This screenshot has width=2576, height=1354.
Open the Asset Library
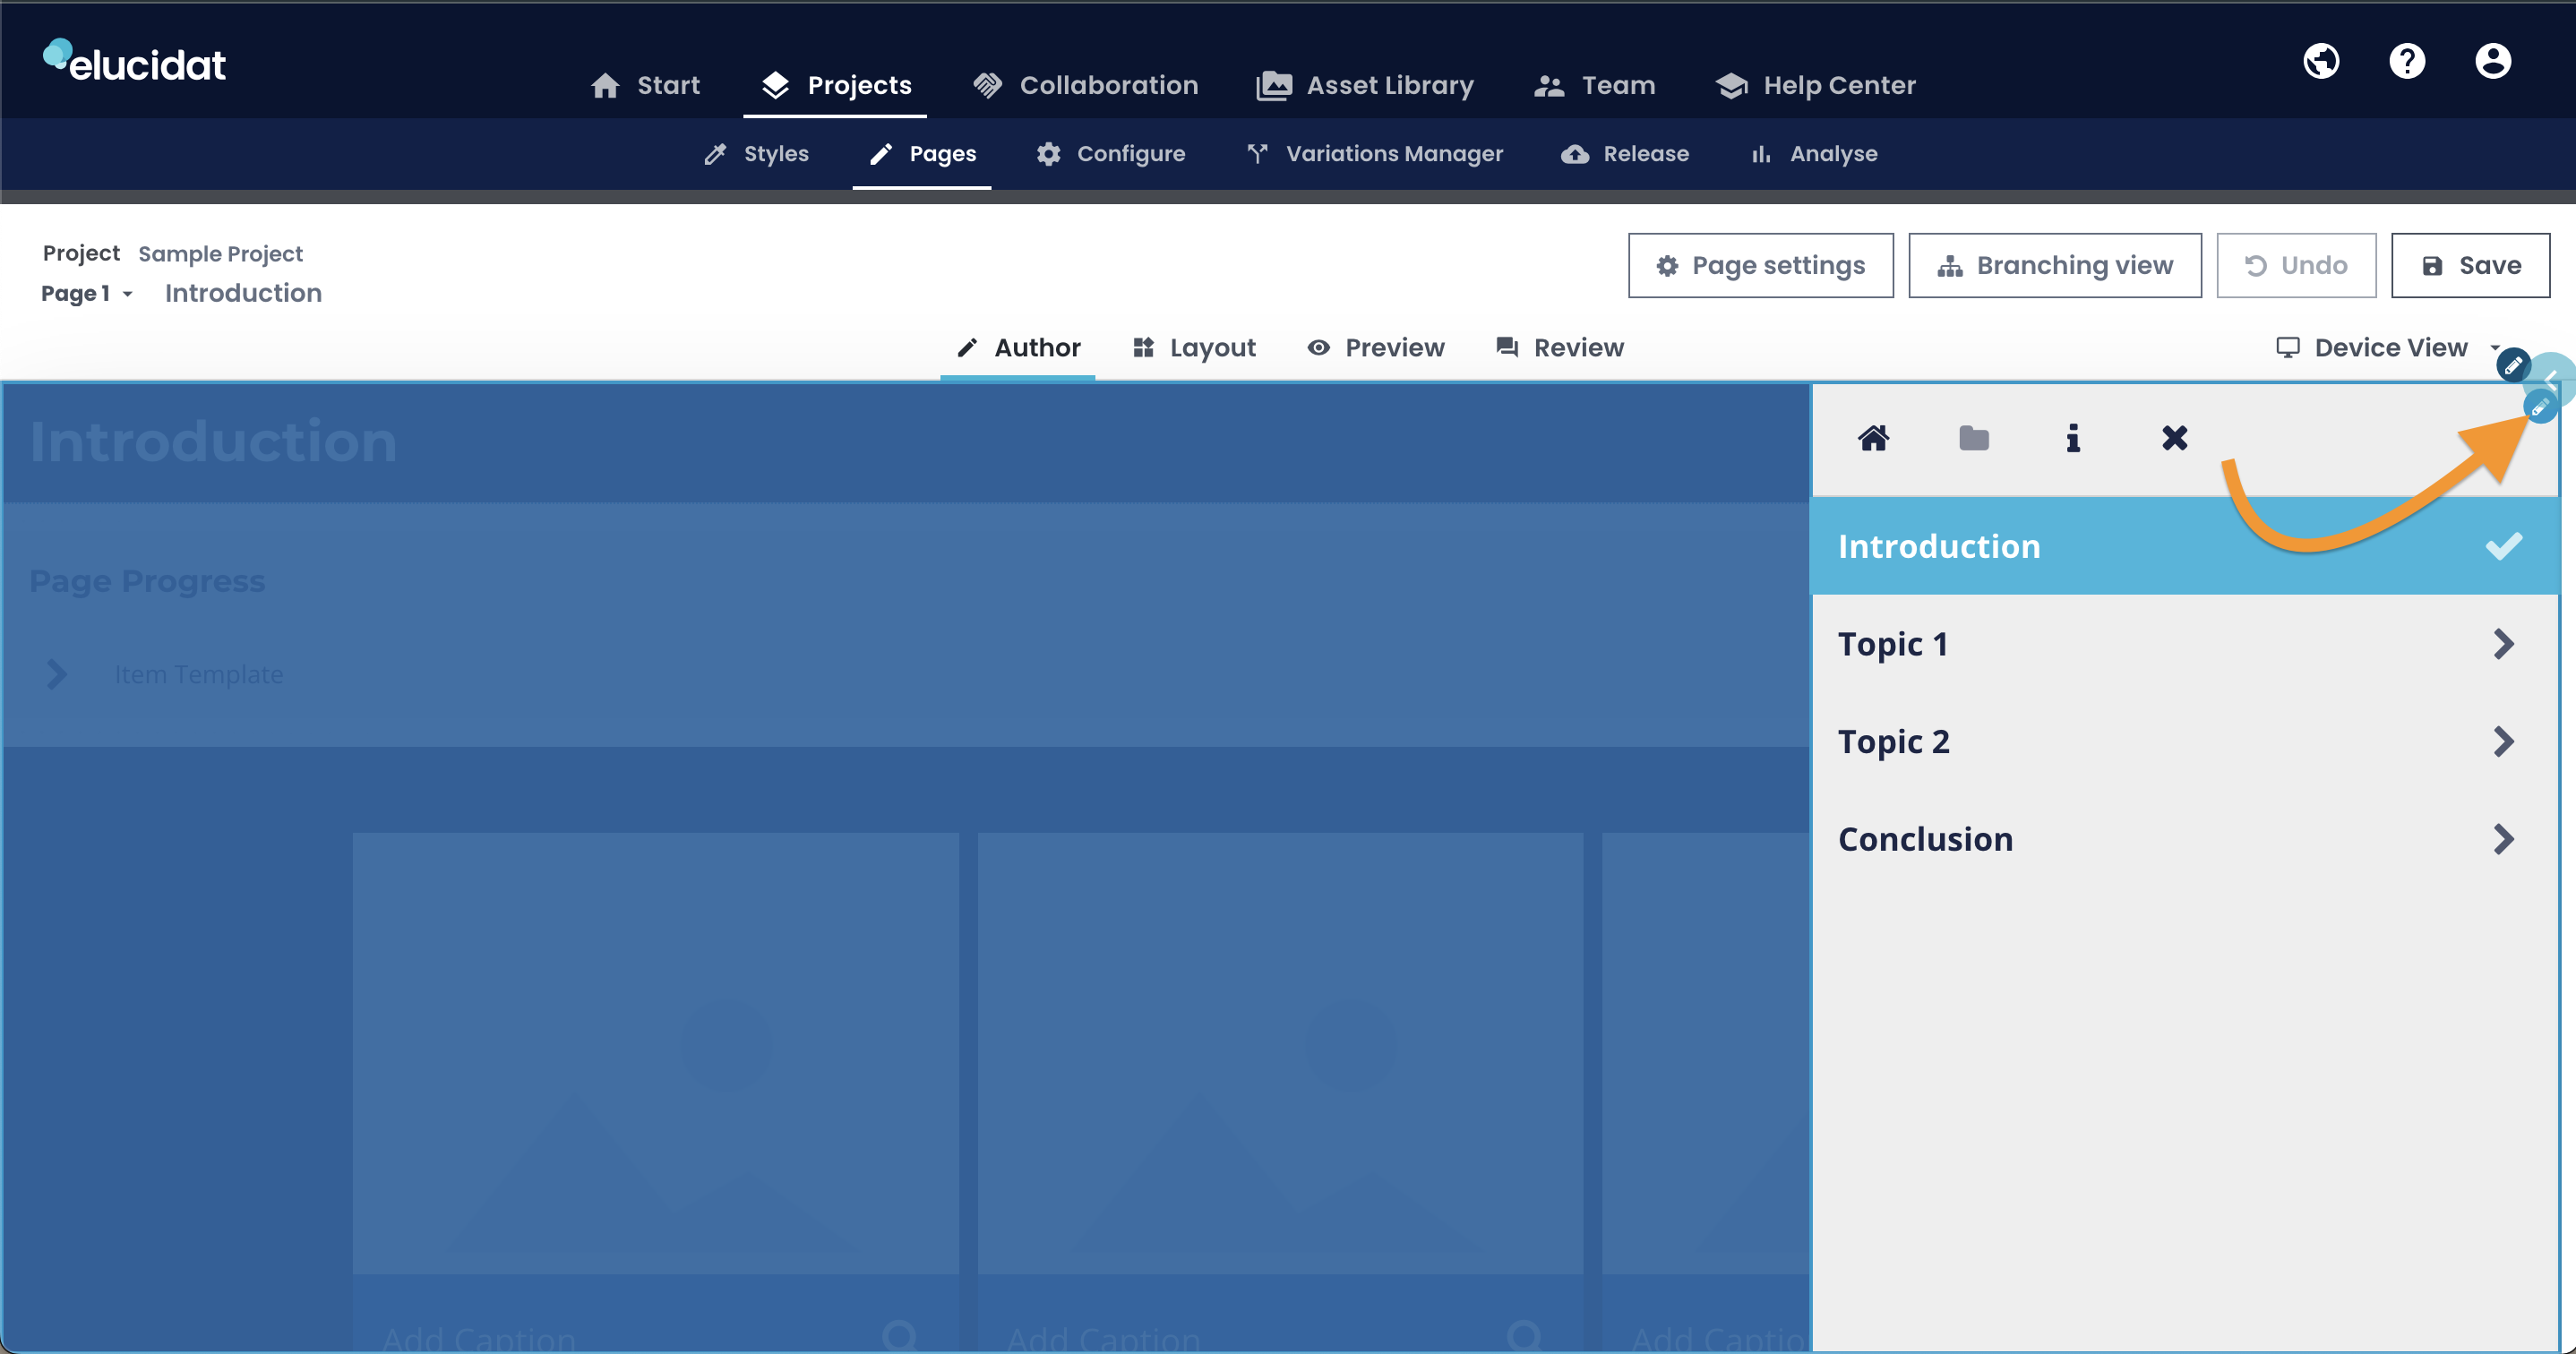click(1365, 85)
